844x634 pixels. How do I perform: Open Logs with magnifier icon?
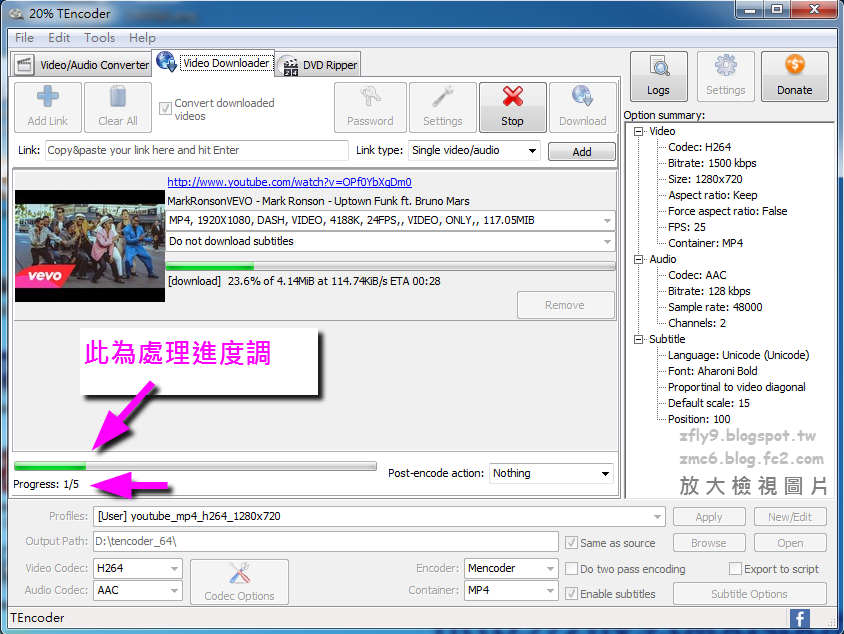659,76
